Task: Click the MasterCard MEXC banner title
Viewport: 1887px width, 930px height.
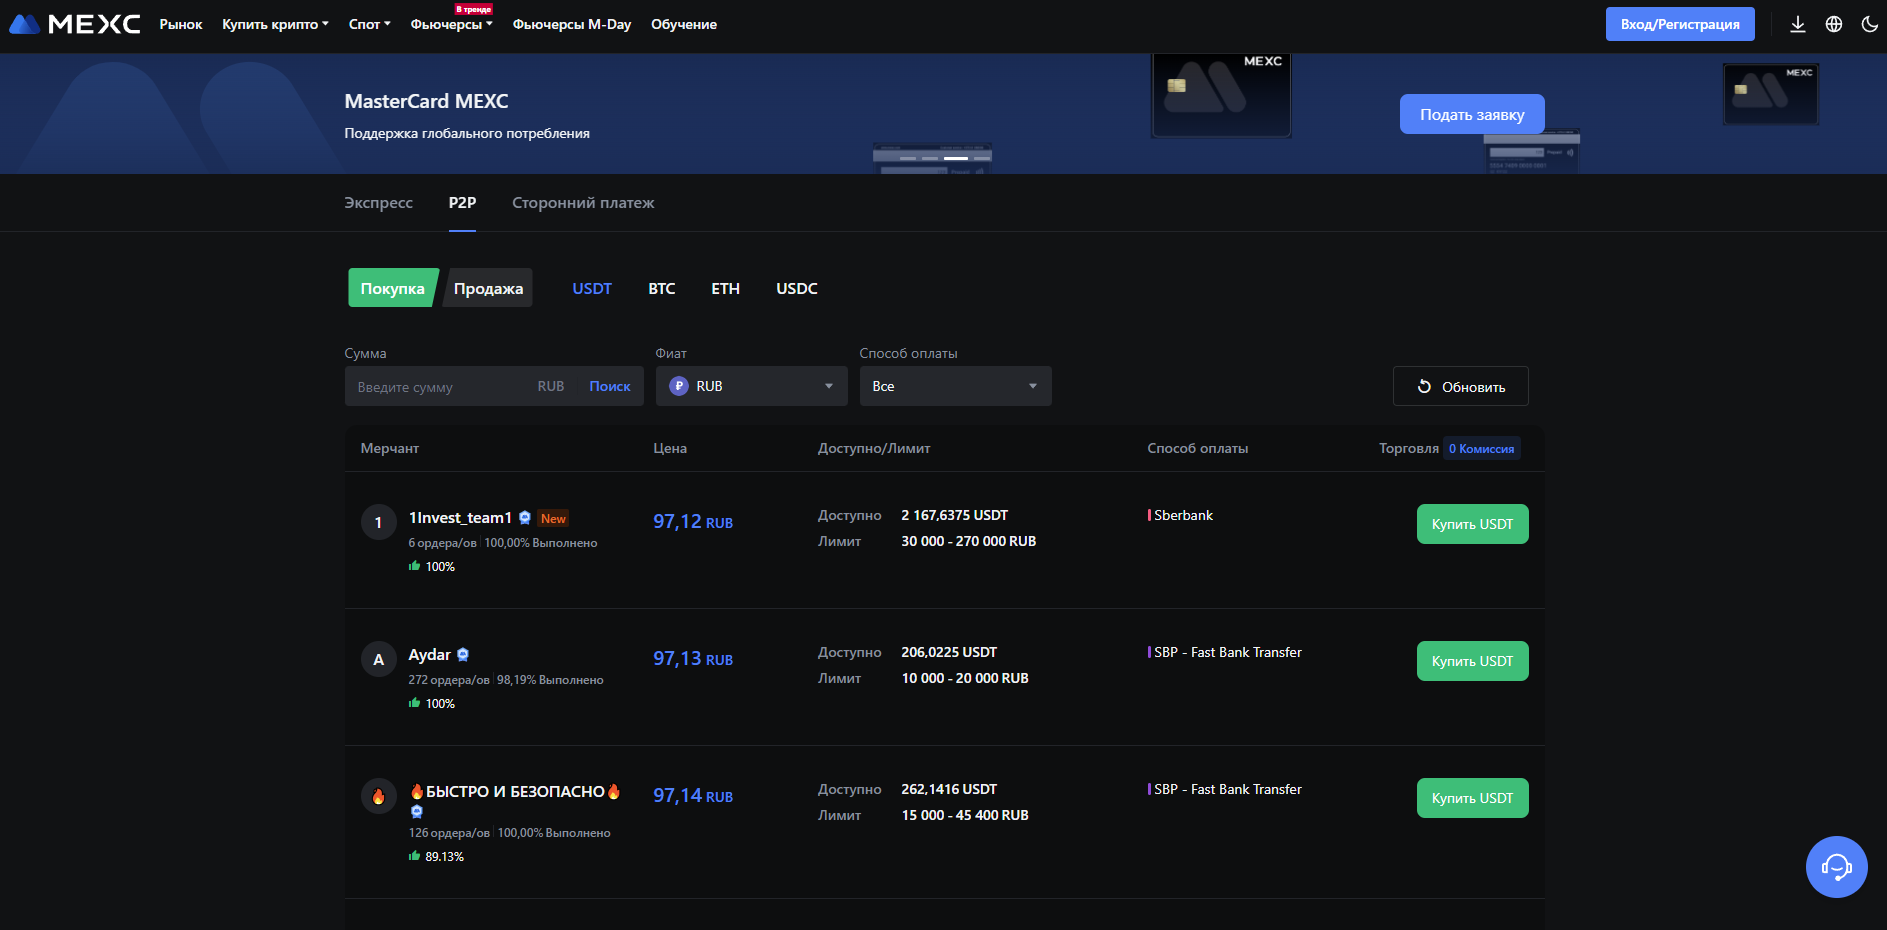Action: 426,101
